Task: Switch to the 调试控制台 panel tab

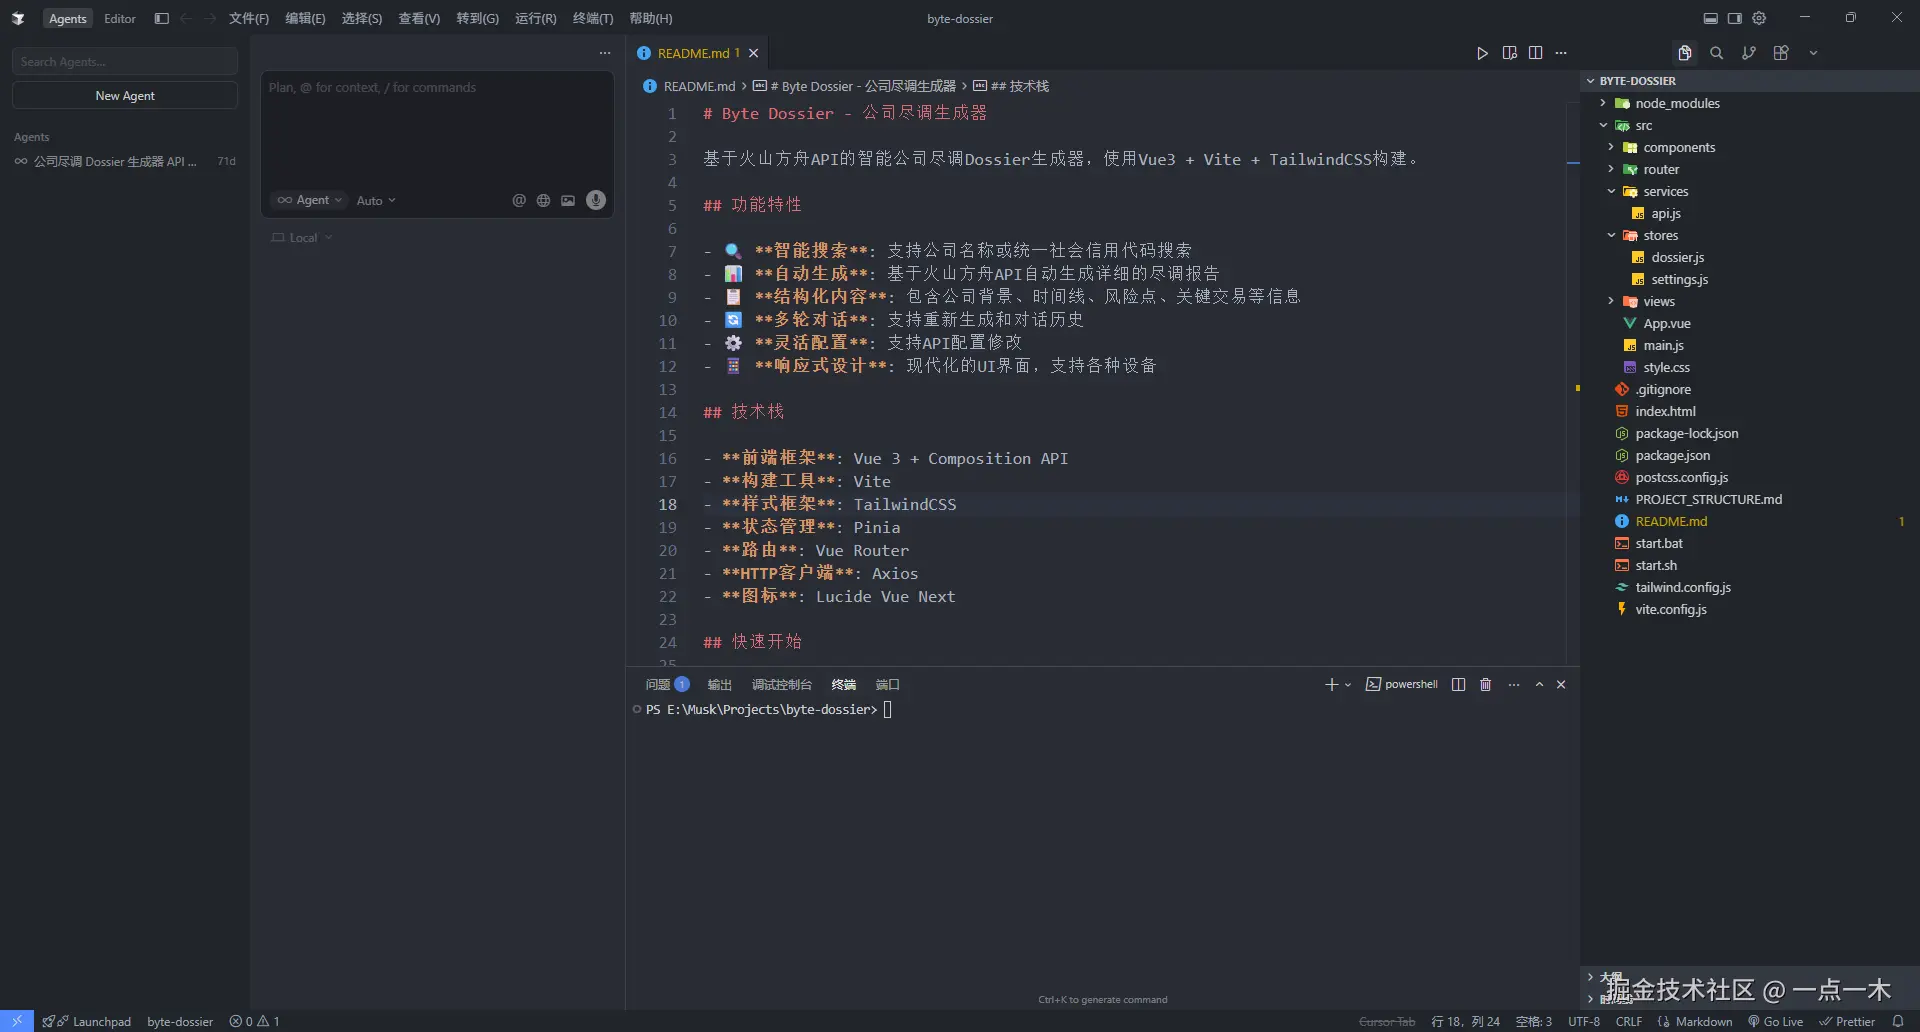Action: [x=781, y=685]
